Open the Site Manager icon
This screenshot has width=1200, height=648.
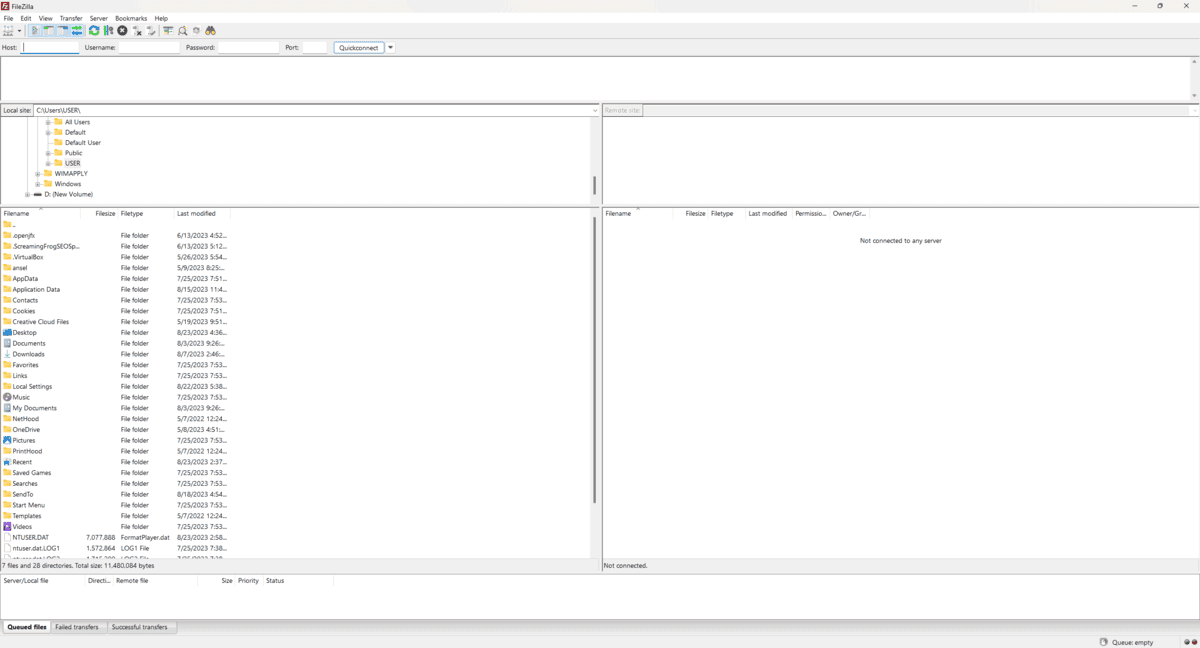tap(8, 31)
